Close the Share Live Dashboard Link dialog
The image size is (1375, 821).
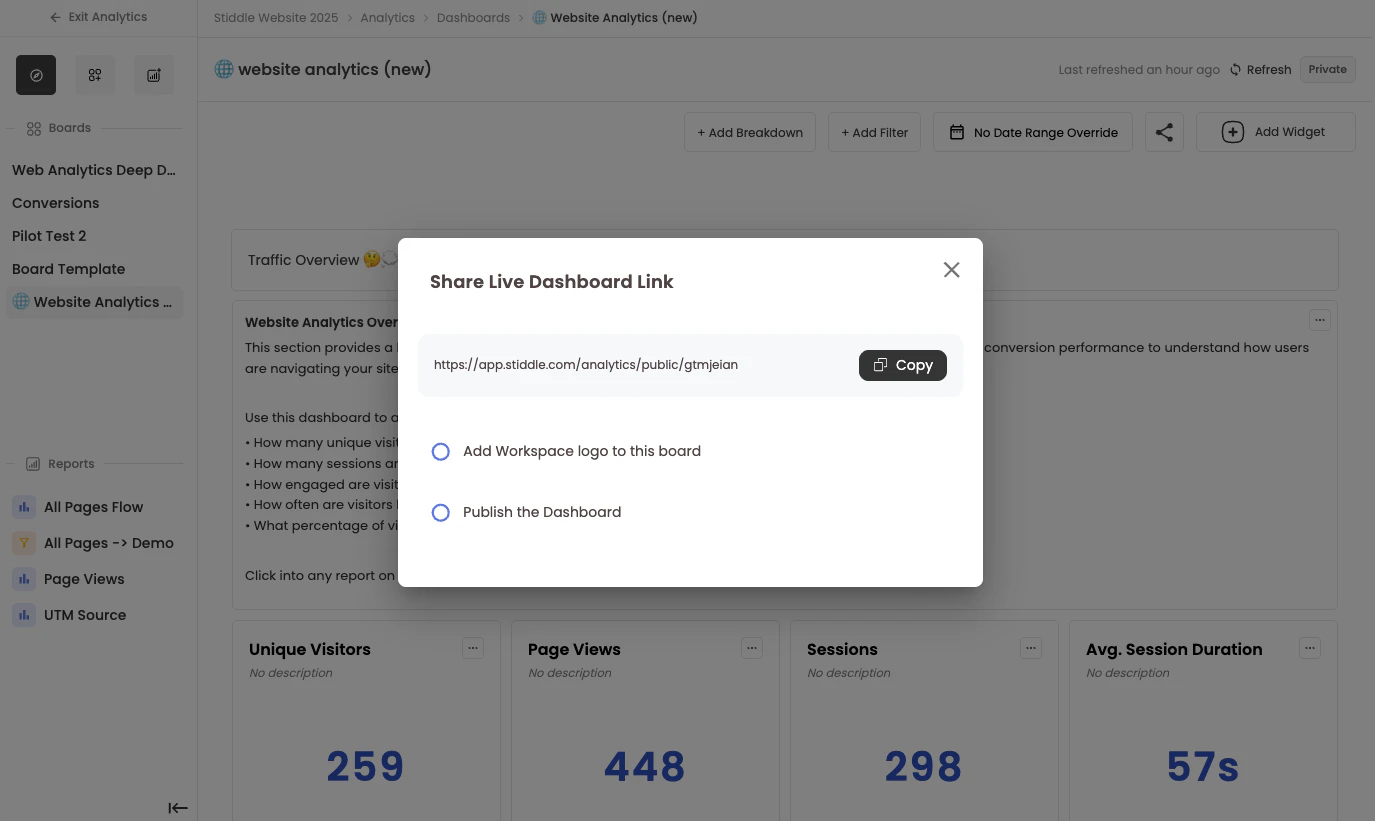[951, 270]
